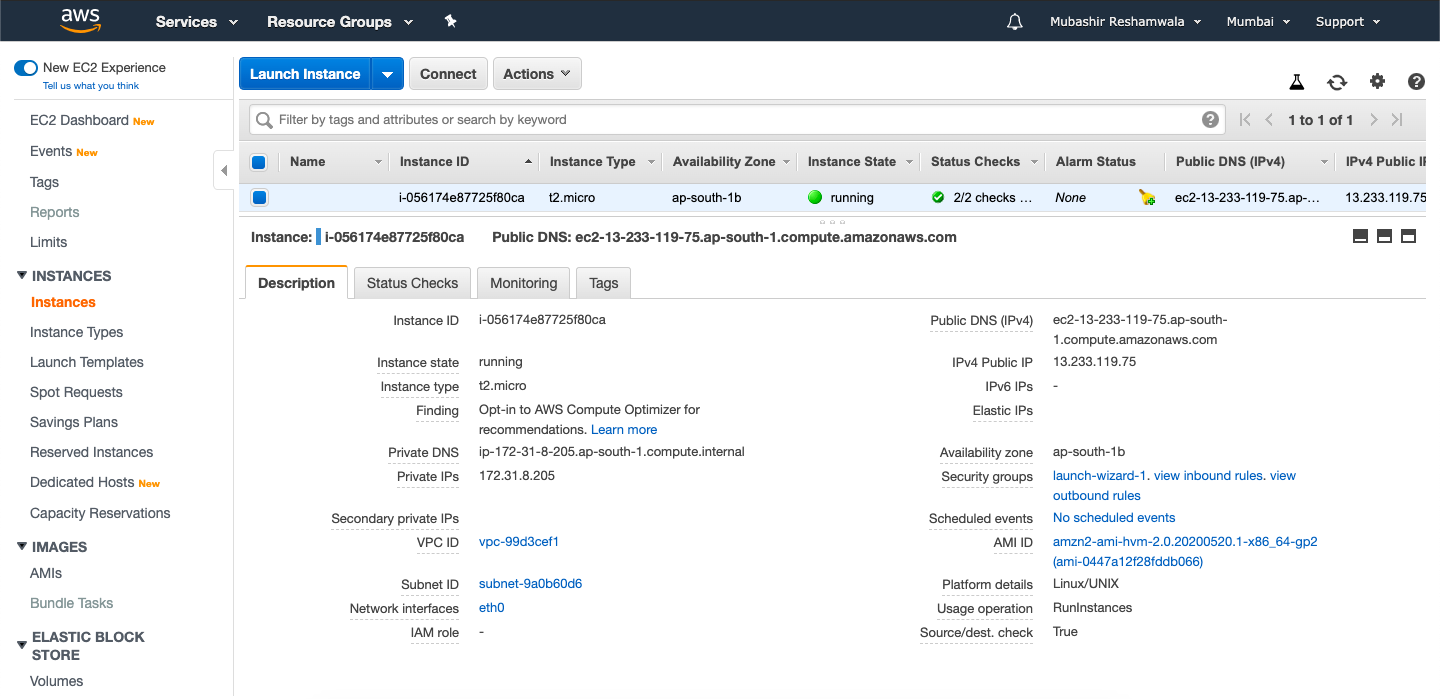Open the vpc-99d3cef1 link
This screenshot has height=699, width=1440.
(519, 542)
